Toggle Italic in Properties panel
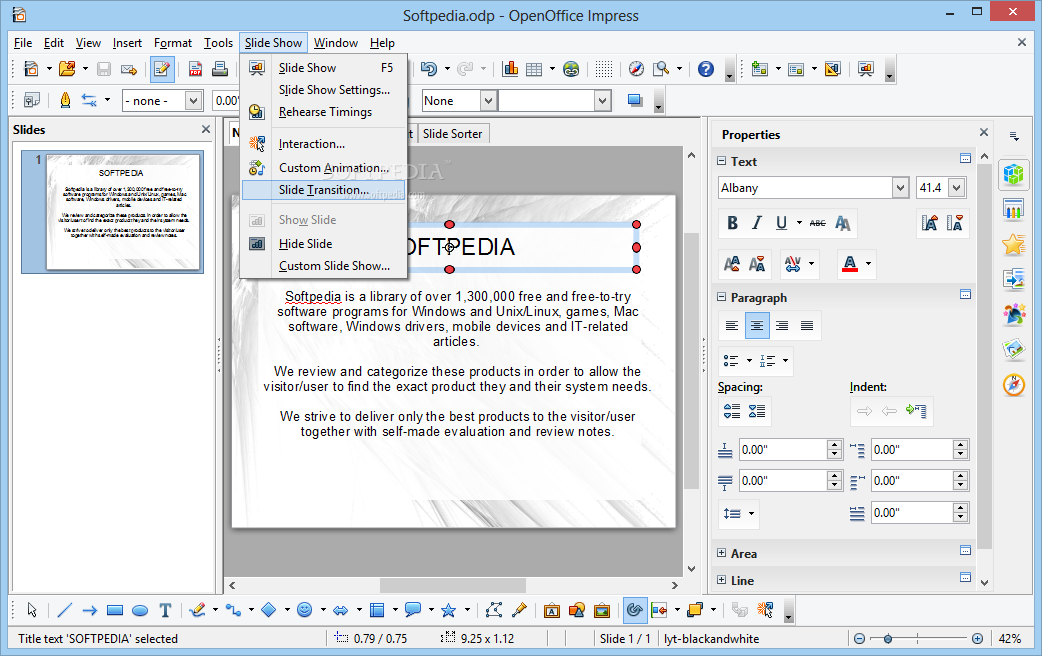1042x656 pixels. (x=757, y=223)
